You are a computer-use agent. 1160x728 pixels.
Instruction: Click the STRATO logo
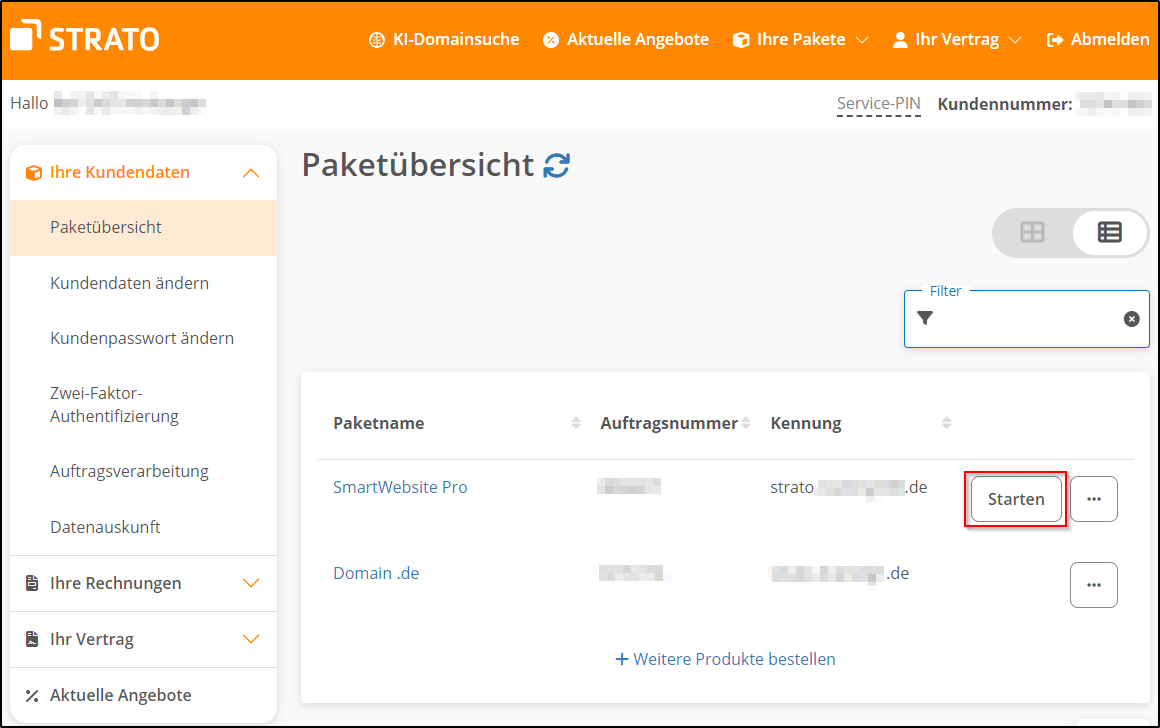pos(84,37)
